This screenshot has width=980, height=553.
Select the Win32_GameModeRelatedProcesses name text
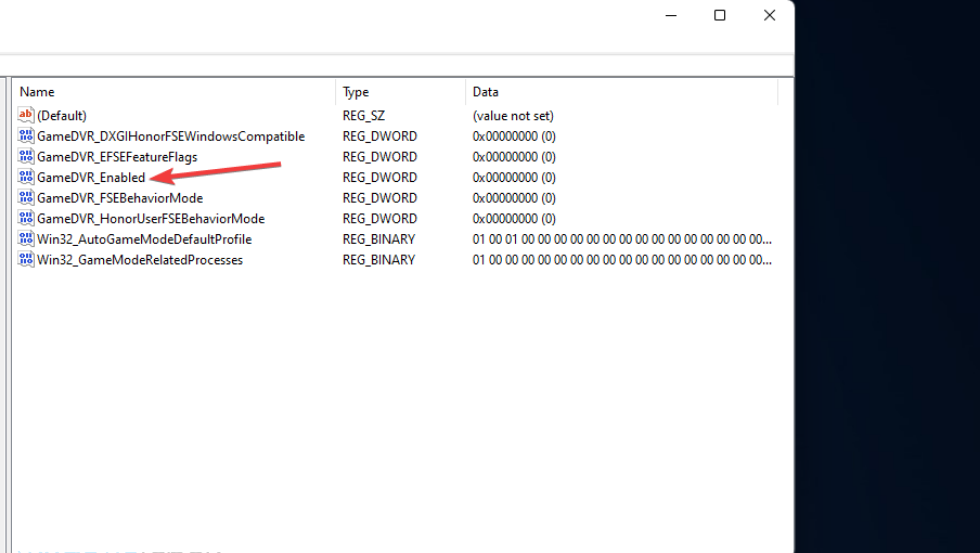pyautogui.click(x=140, y=260)
